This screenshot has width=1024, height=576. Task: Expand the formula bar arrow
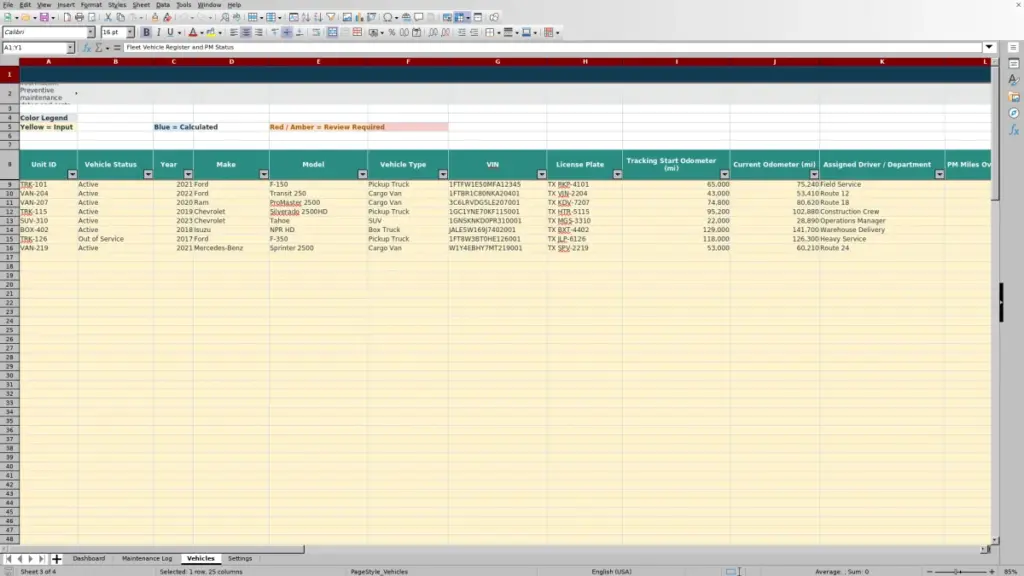989,47
